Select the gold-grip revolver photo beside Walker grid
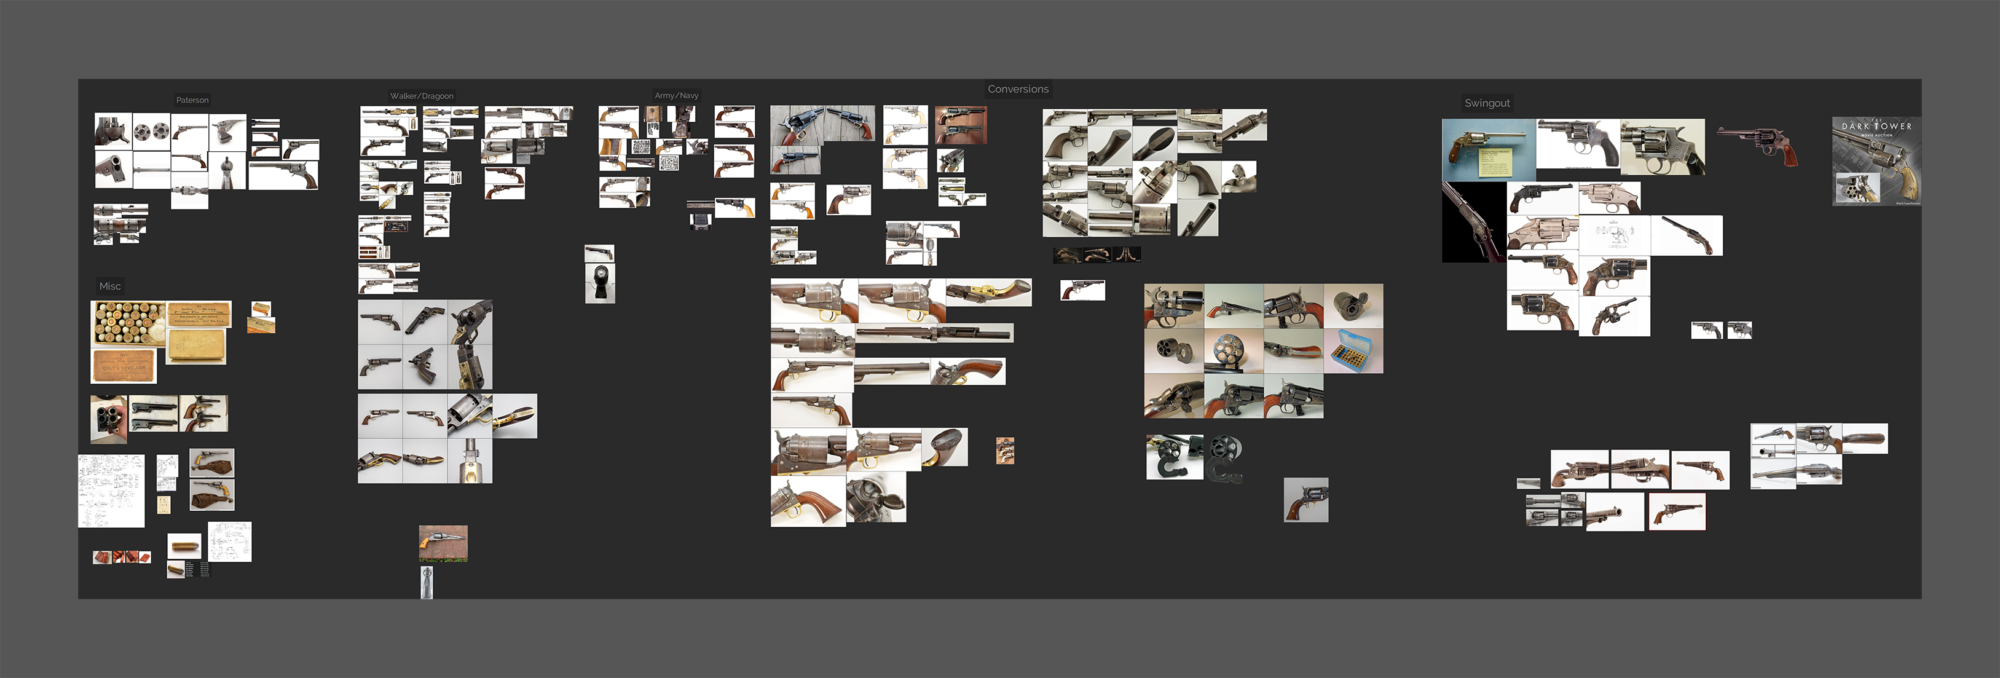The height and width of the screenshot is (678, 2000). tap(514, 416)
